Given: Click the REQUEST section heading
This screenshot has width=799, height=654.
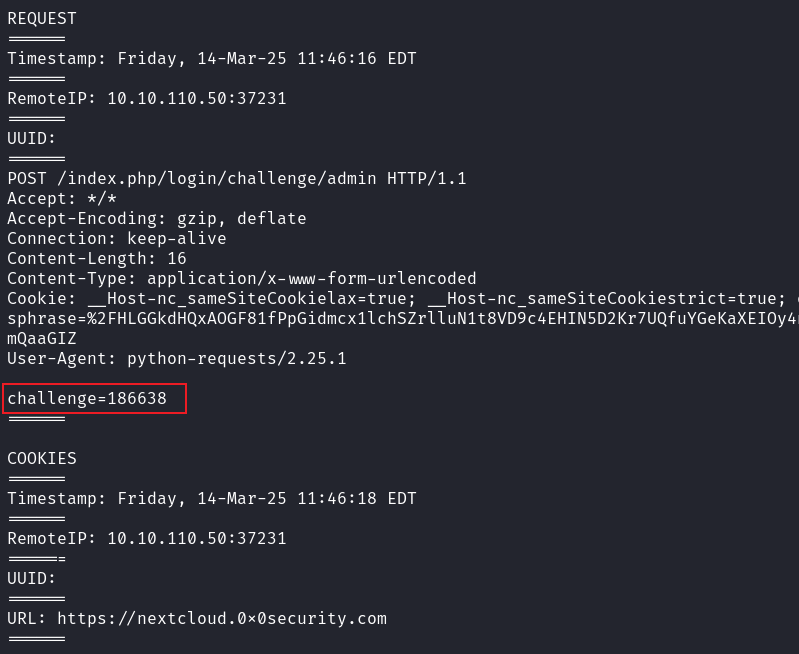Looking at the screenshot, I should 42,18.
